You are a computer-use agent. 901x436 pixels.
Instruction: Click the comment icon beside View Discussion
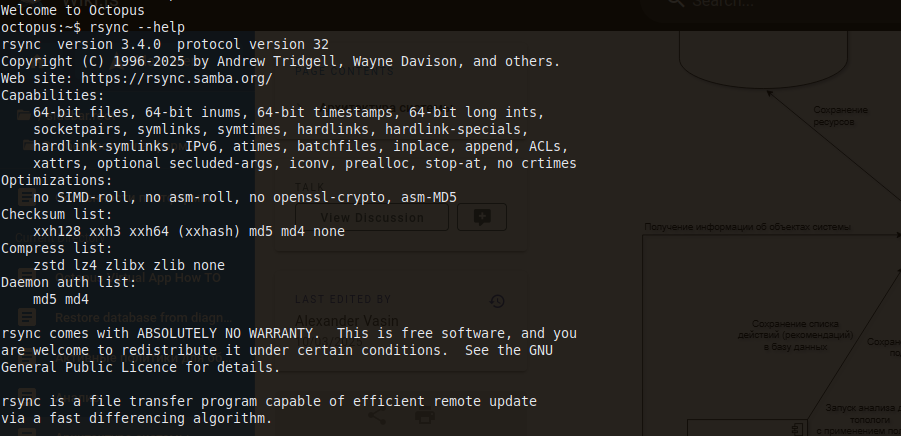click(482, 217)
